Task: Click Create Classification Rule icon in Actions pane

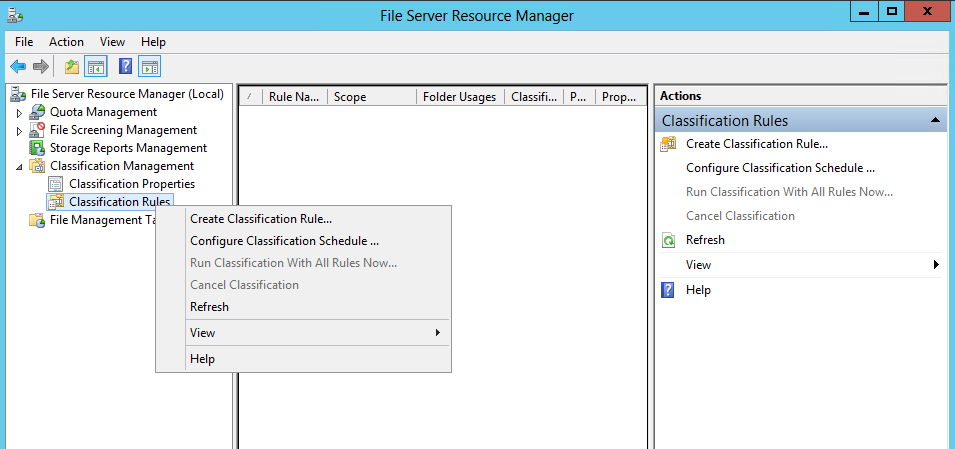Action: (669, 144)
